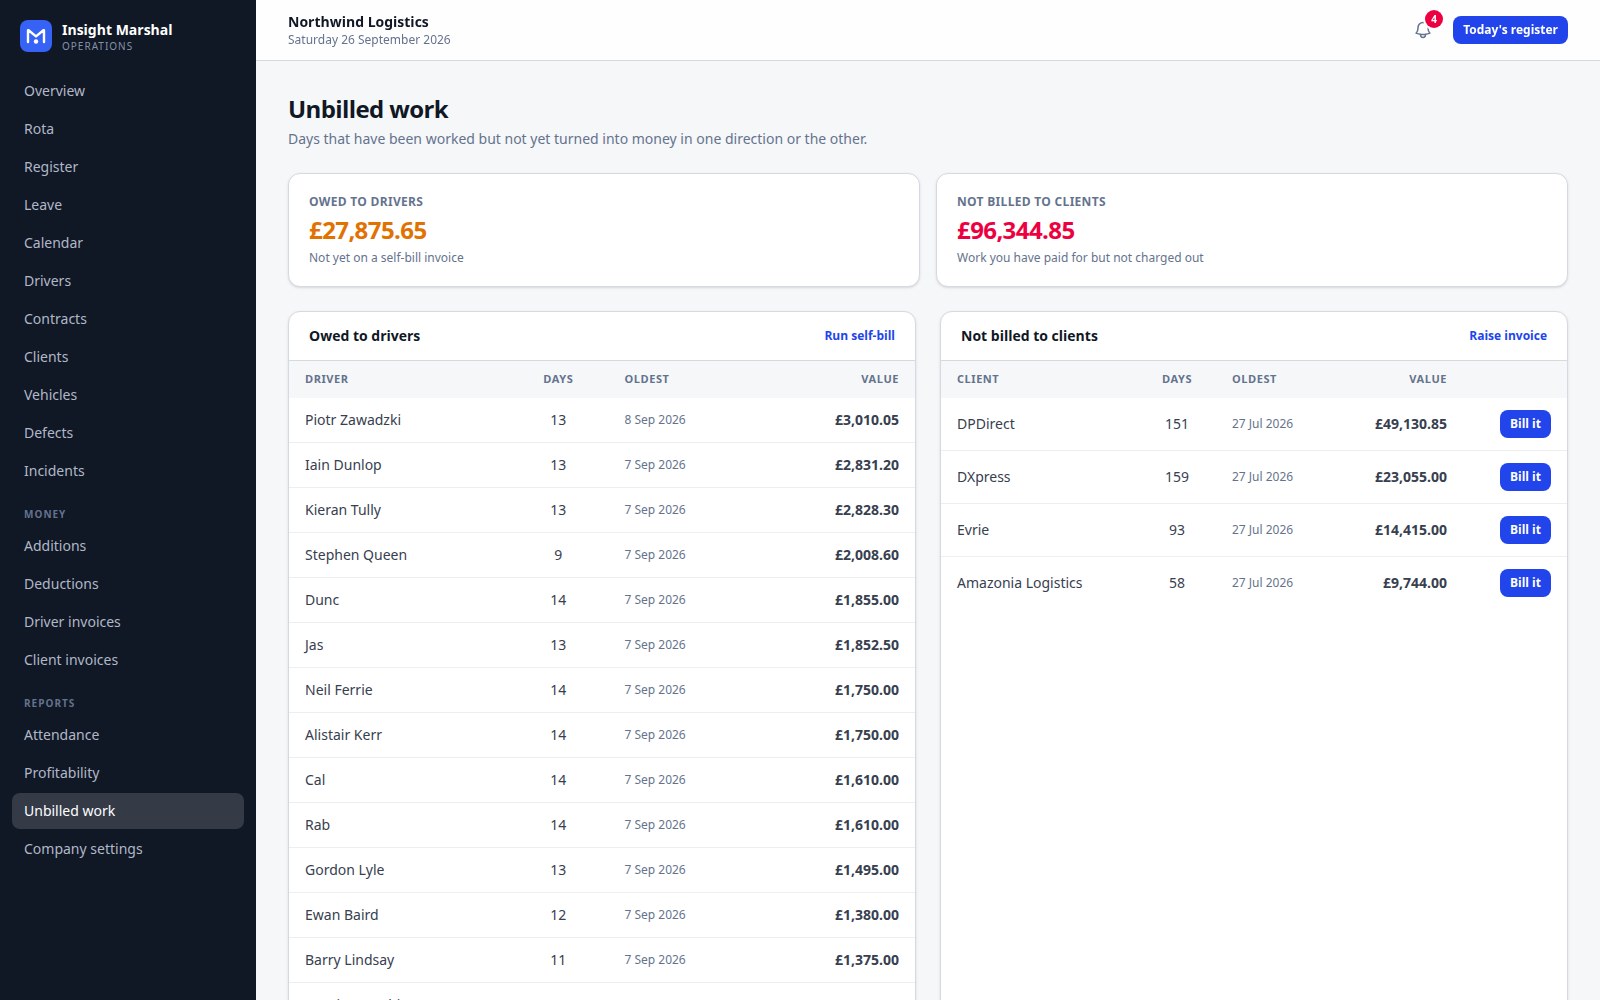Open Today's register
Screen dimensions: 1600x1000
1510,30
